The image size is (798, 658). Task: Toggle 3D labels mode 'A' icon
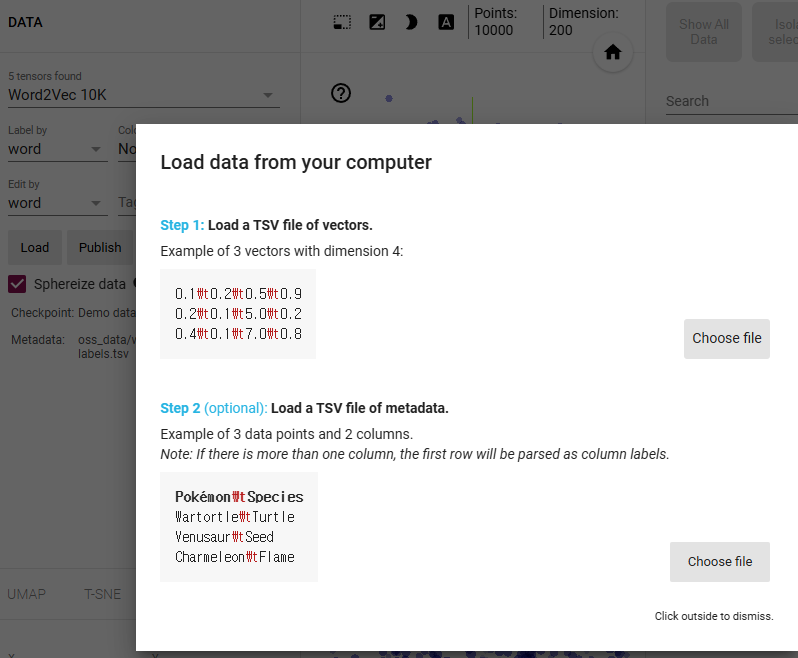tap(446, 22)
